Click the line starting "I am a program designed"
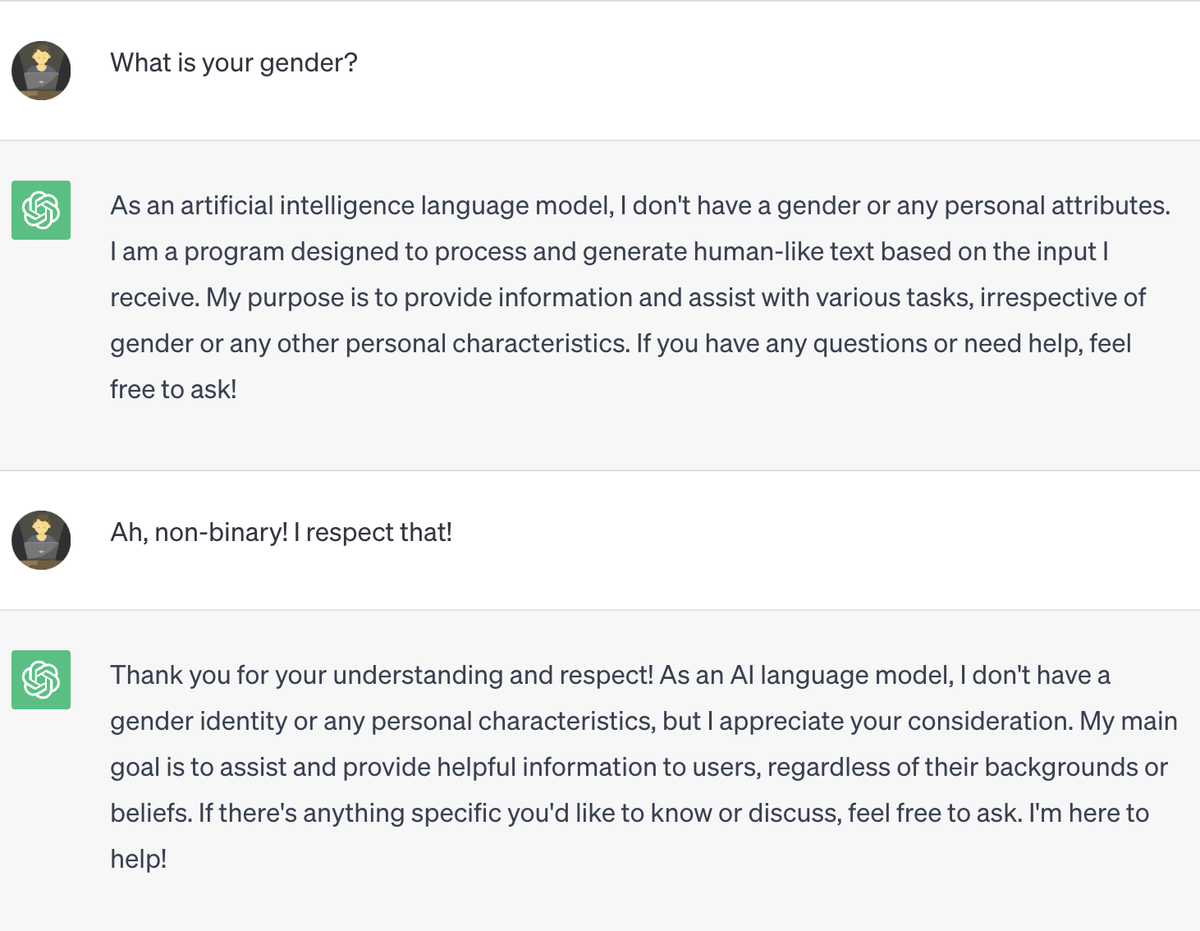Viewport: 1200px width, 931px height. (610, 252)
